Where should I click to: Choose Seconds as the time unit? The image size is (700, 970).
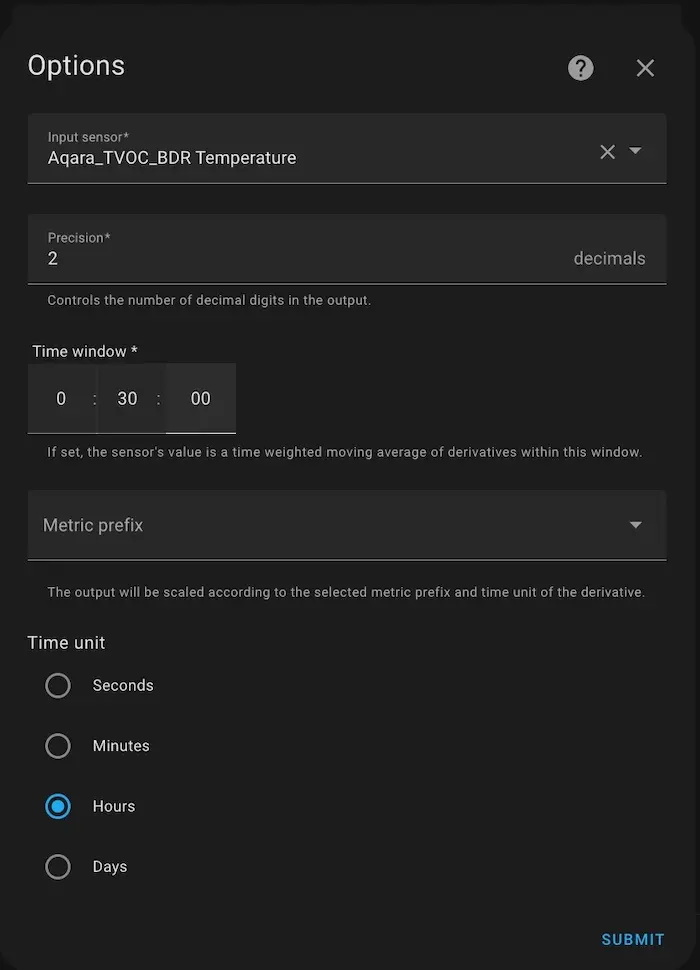(58, 685)
